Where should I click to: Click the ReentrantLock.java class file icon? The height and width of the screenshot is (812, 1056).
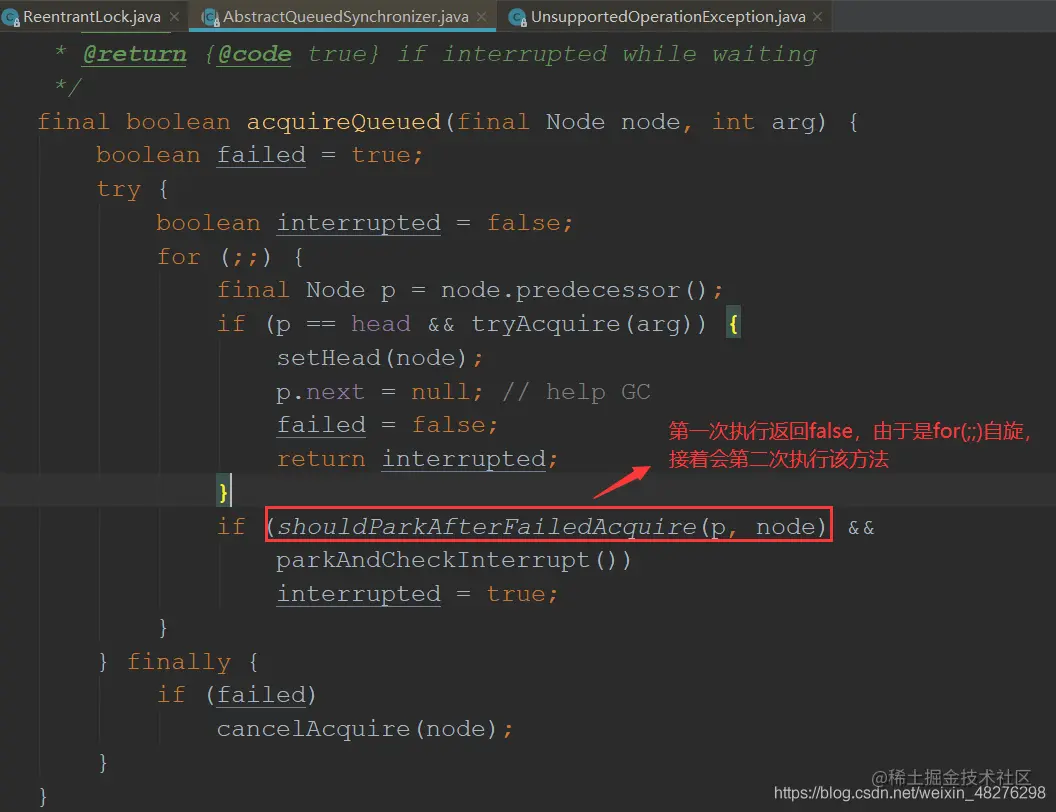pyautogui.click(x=11, y=18)
